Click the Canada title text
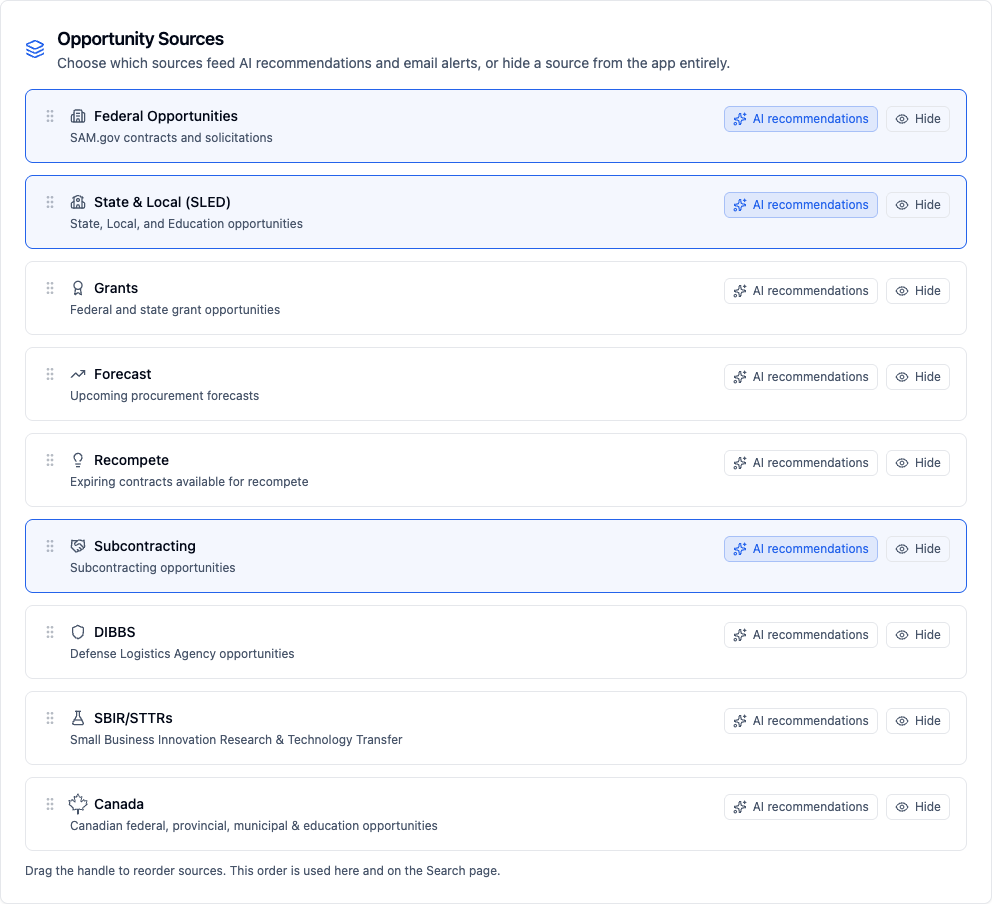The image size is (992, 904). point(119,805)
